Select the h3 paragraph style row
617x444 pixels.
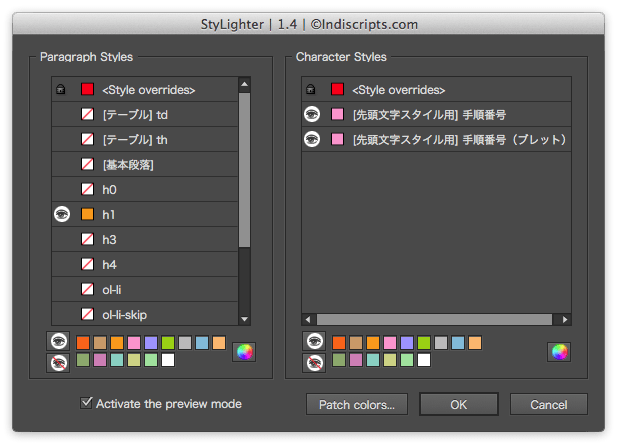tap(145, 239)
